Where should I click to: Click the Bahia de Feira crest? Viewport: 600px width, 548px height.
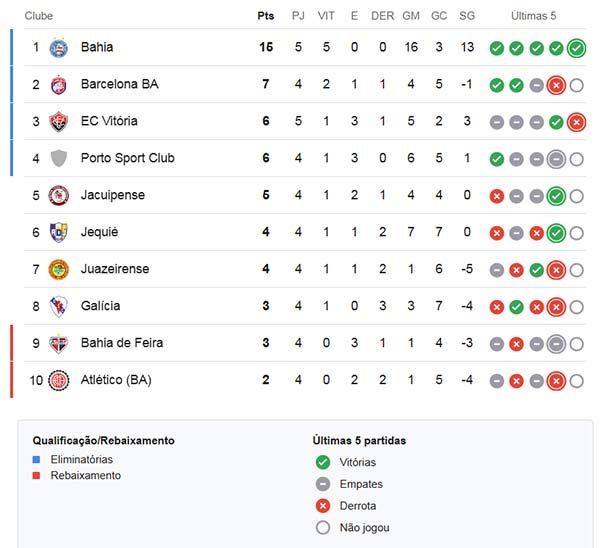[x=59, y=343]
